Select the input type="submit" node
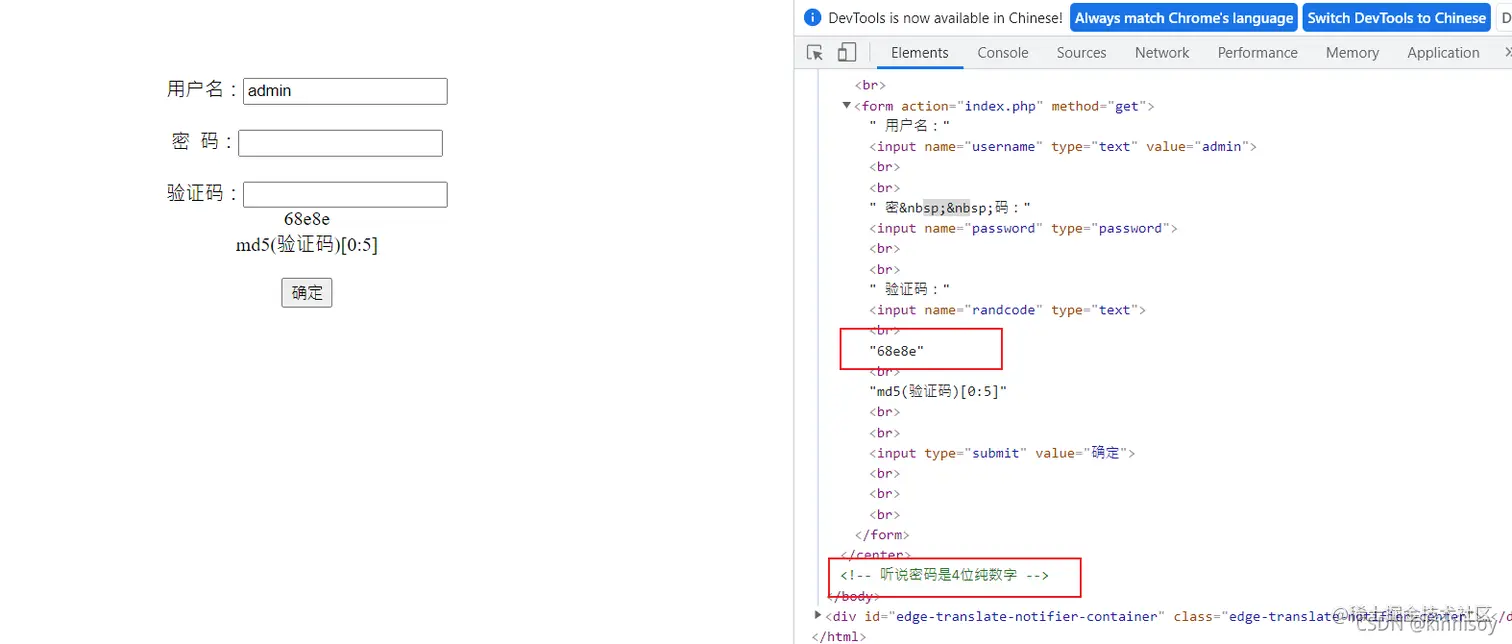Image resolution: width=1512 pixels, height=644 pixels. pyautogui.click(x=1002, y=453)
